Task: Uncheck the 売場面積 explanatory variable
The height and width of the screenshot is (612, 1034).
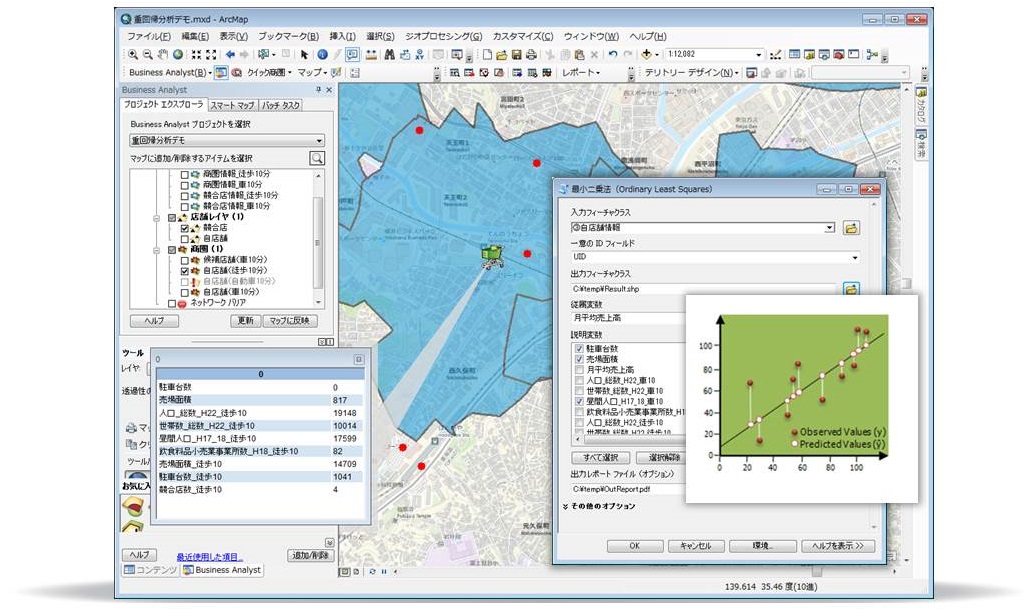Action: pyautogui.click(x=579, y=359)
